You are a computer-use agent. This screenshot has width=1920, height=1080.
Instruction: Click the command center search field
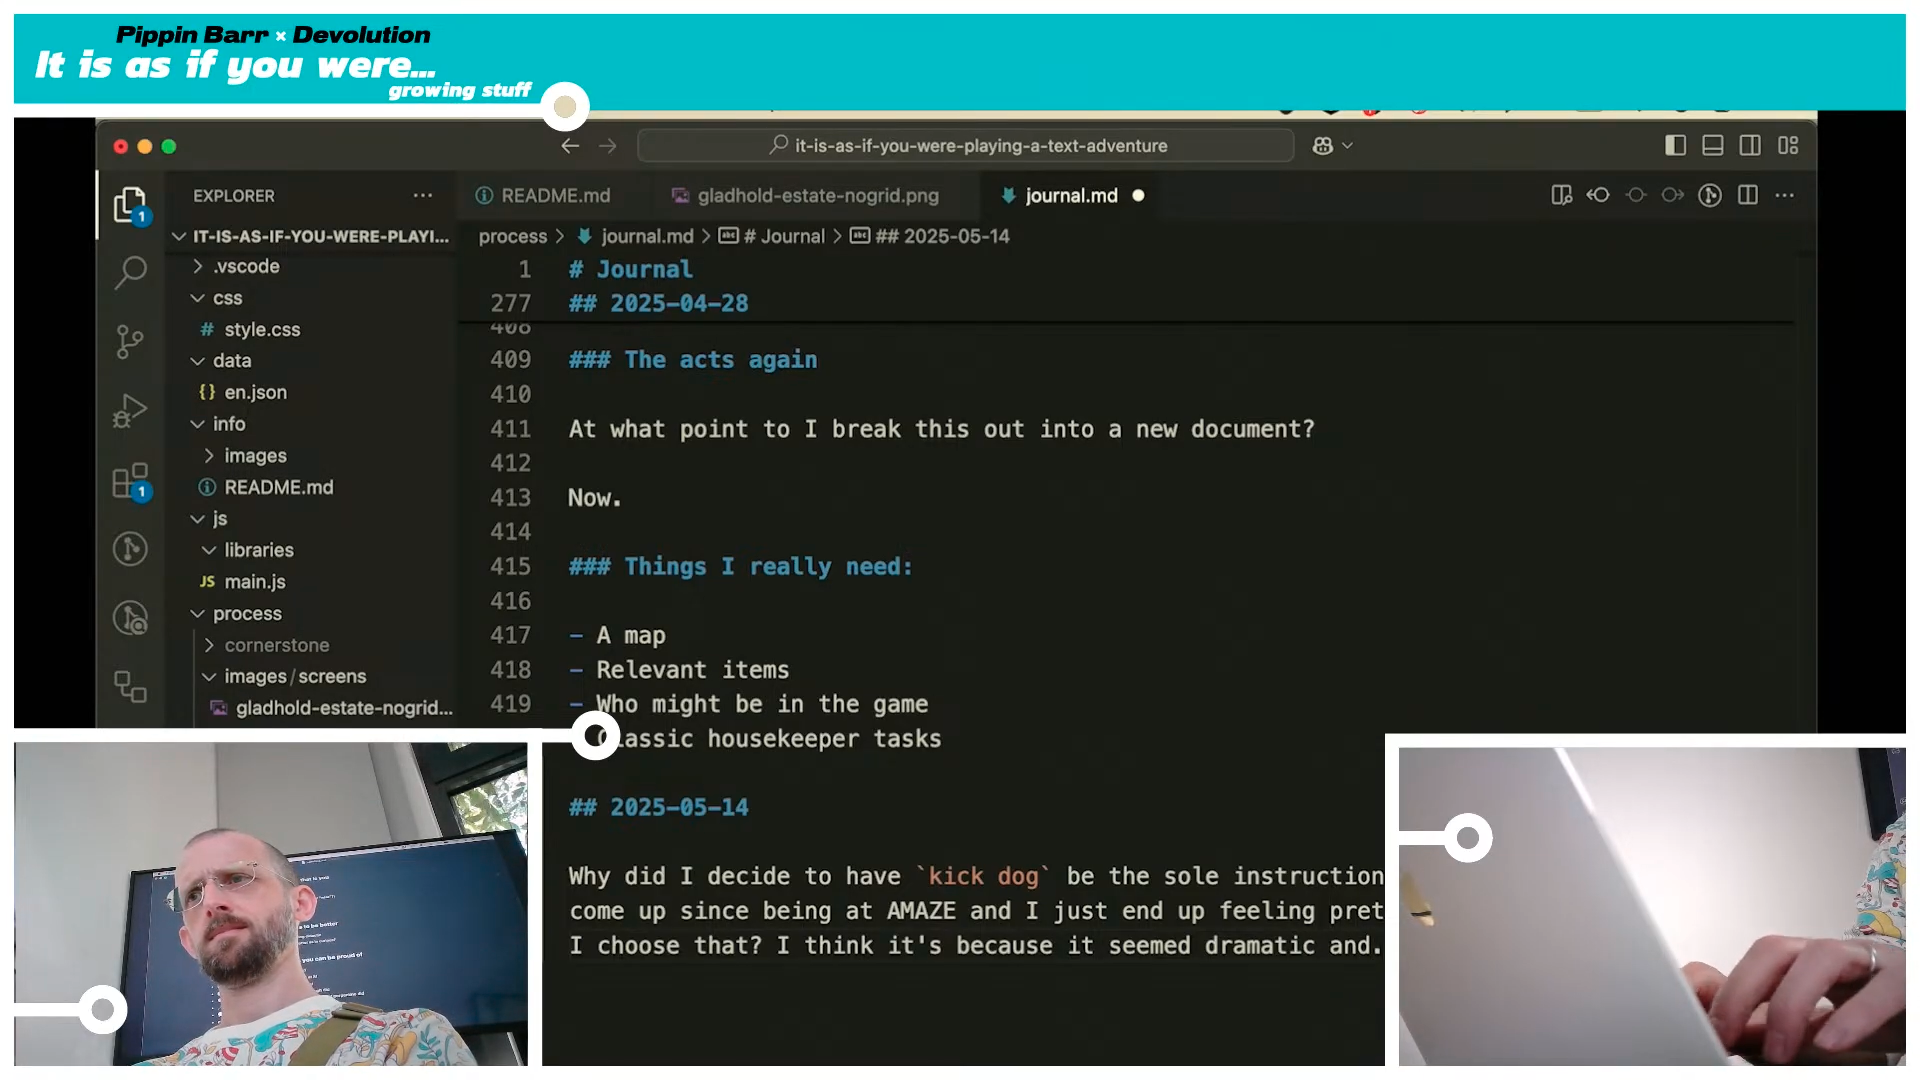click(x=966, y=146)
